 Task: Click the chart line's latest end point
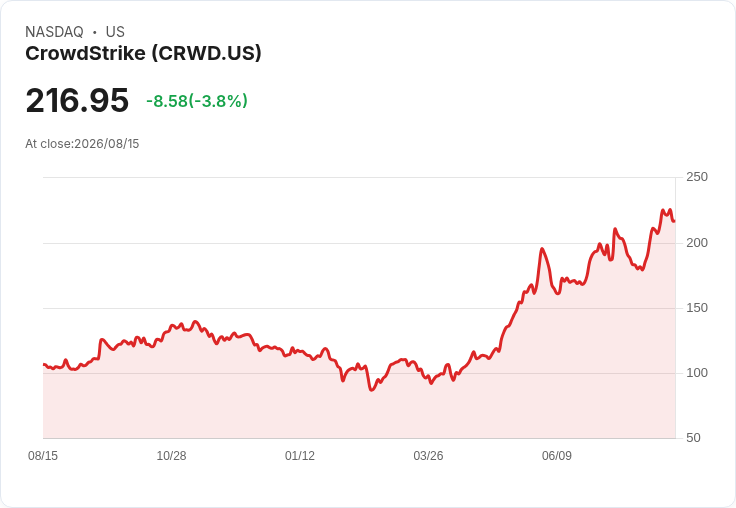tap(674, 221)
